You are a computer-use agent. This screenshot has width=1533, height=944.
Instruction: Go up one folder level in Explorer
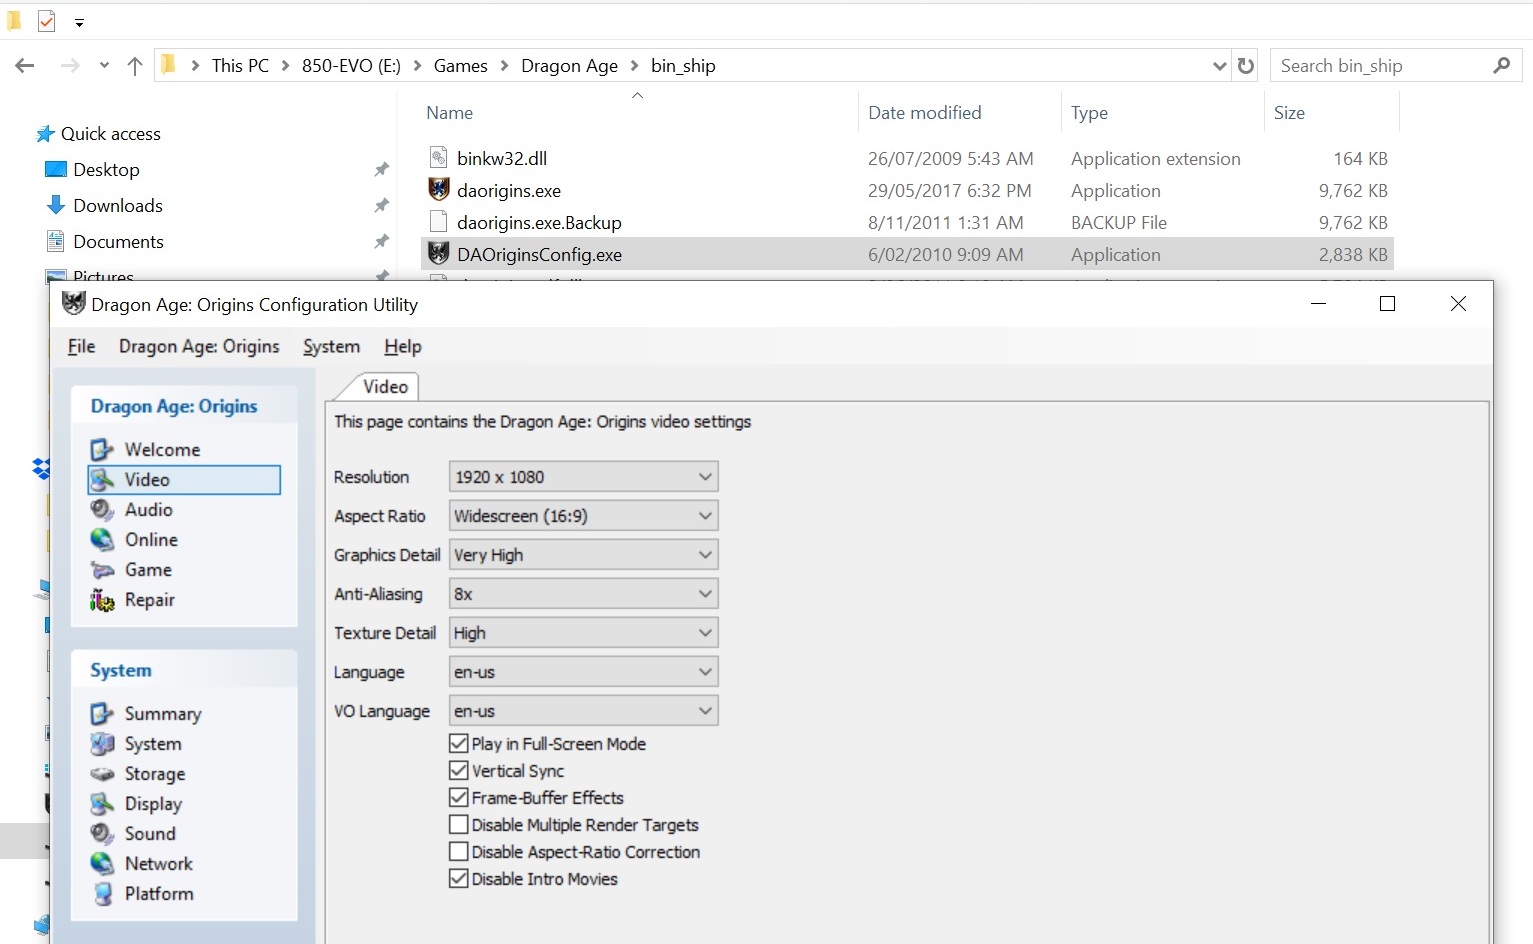[135, 66]
